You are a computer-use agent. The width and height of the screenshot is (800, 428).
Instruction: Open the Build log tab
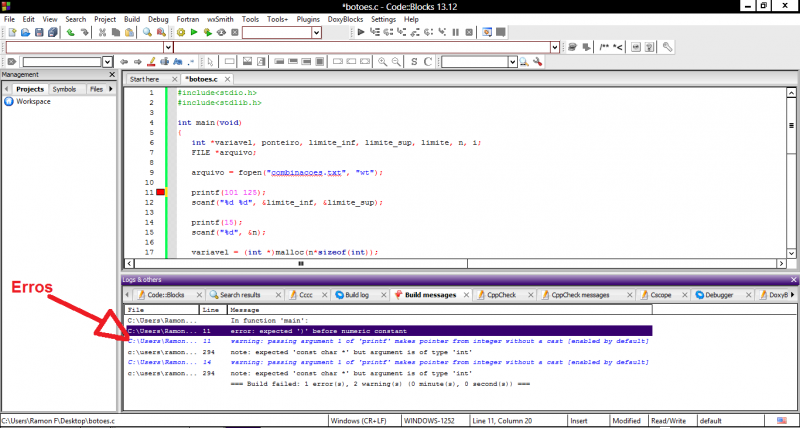tap(357, 295)
